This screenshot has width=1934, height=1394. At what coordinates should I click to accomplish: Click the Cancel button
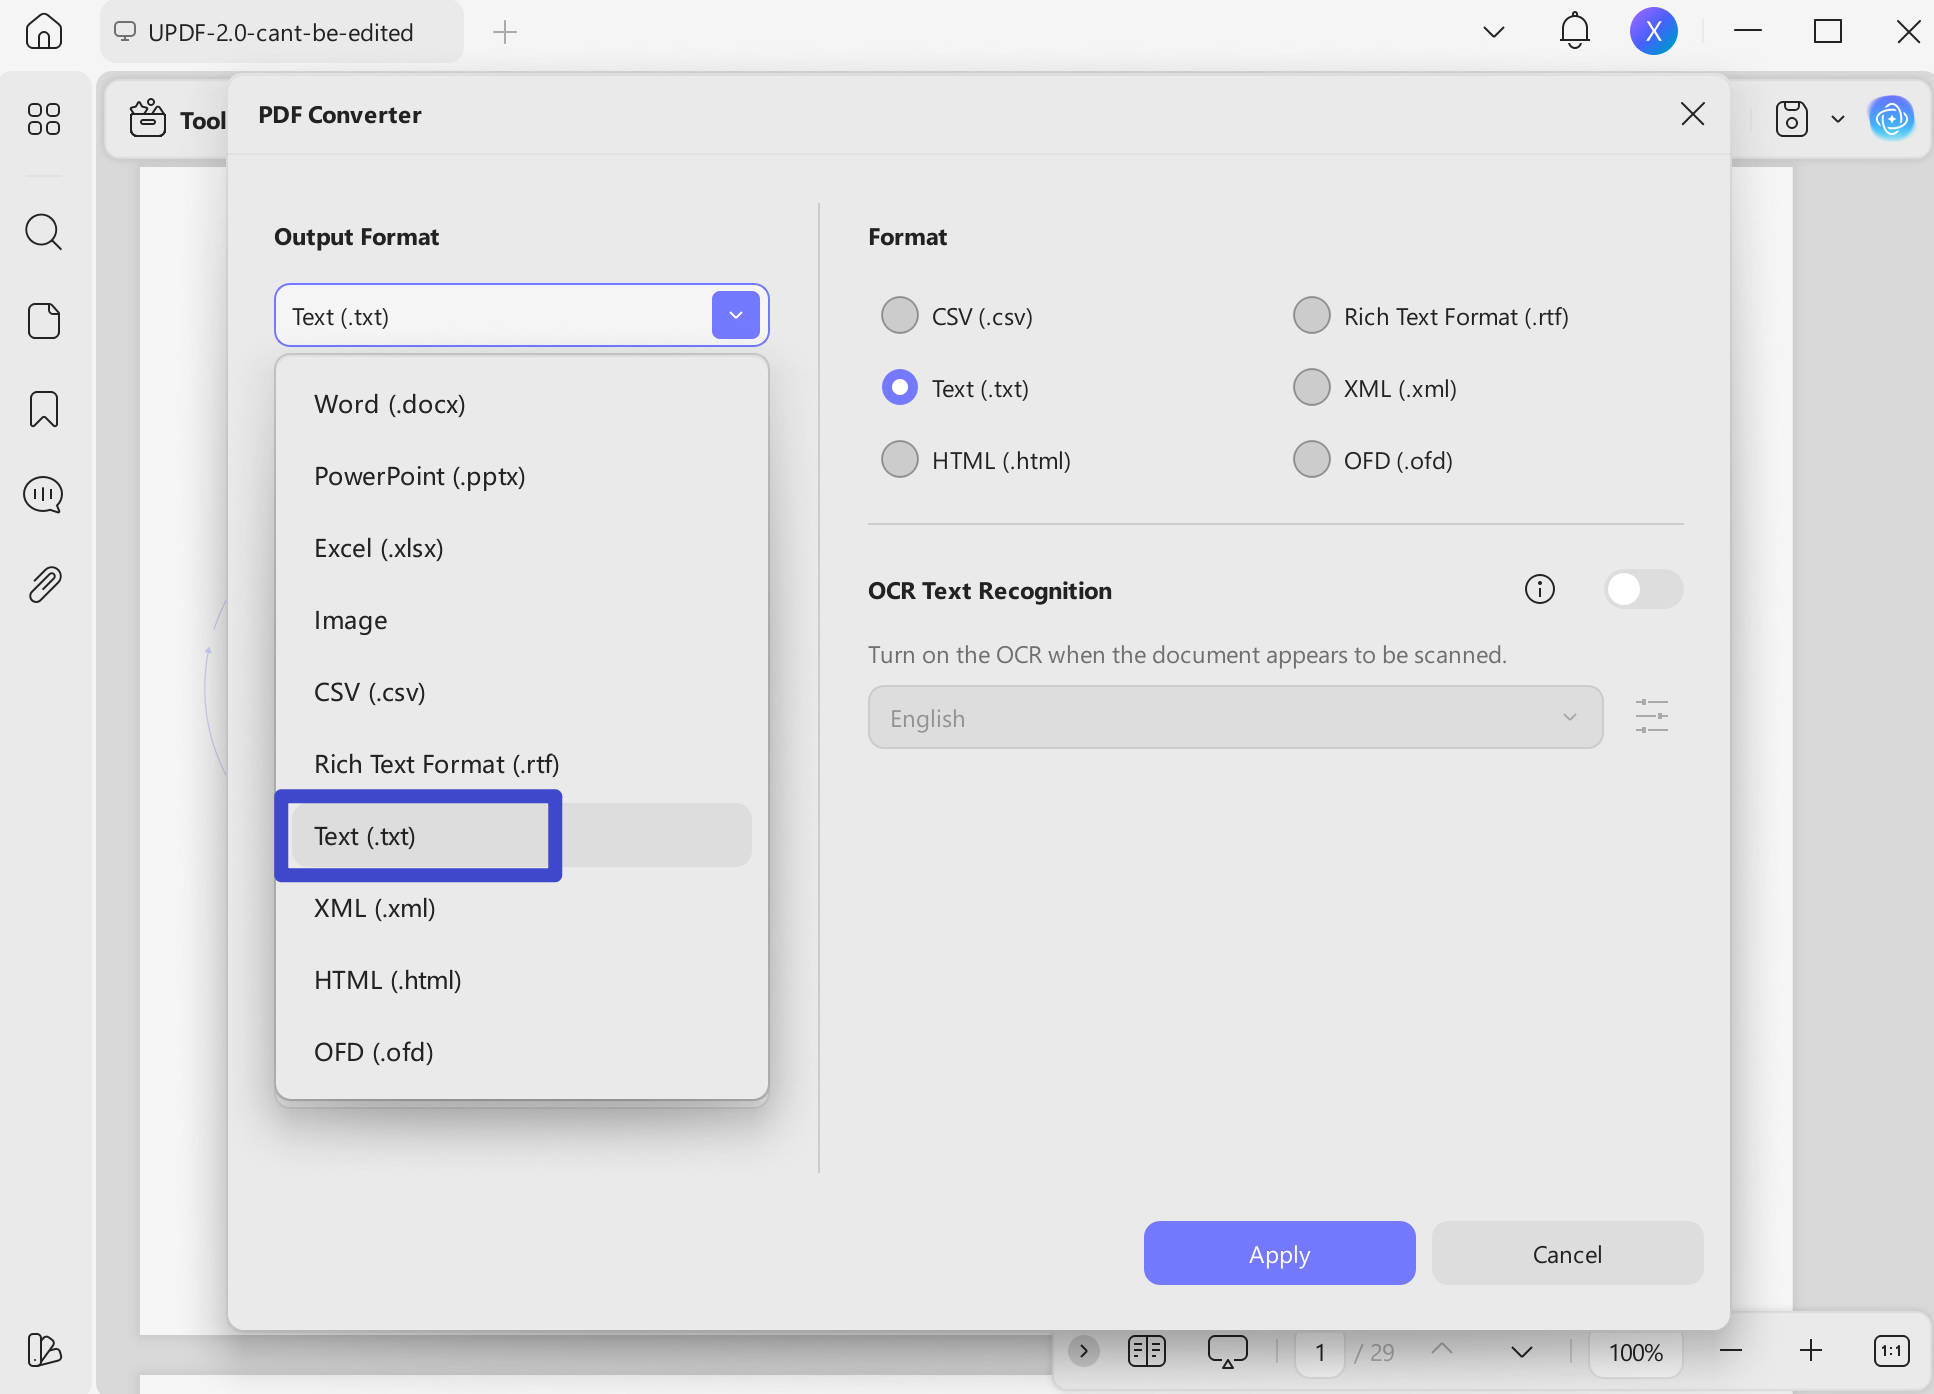pos(1568,1253)
